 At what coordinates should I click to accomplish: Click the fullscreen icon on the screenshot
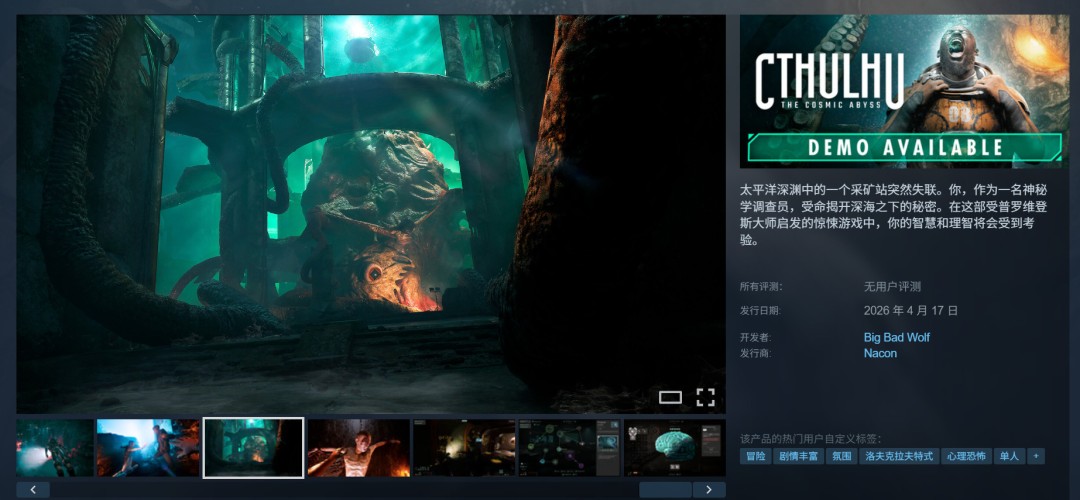(705, 397)
